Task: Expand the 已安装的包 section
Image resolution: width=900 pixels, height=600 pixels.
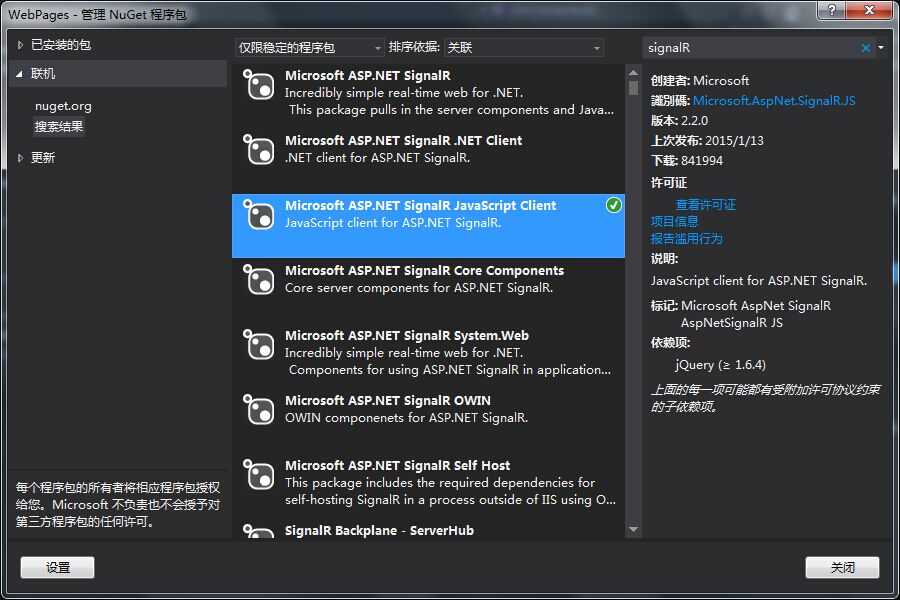Action: [x=21, y=45]
